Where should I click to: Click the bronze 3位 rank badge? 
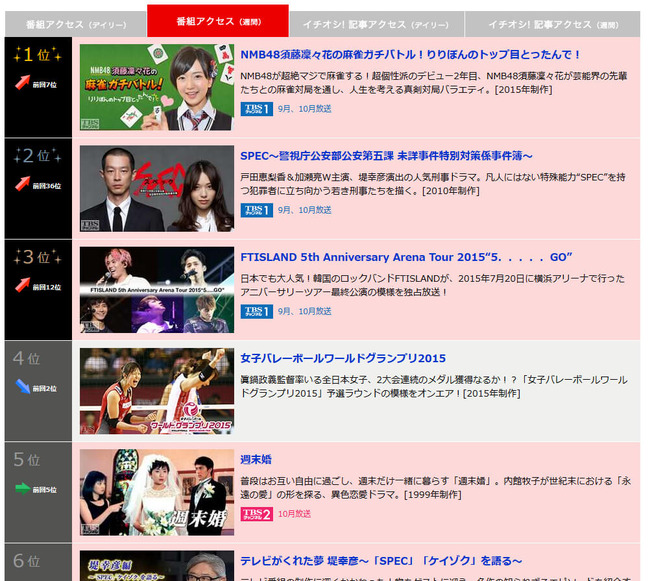[38, 257]
